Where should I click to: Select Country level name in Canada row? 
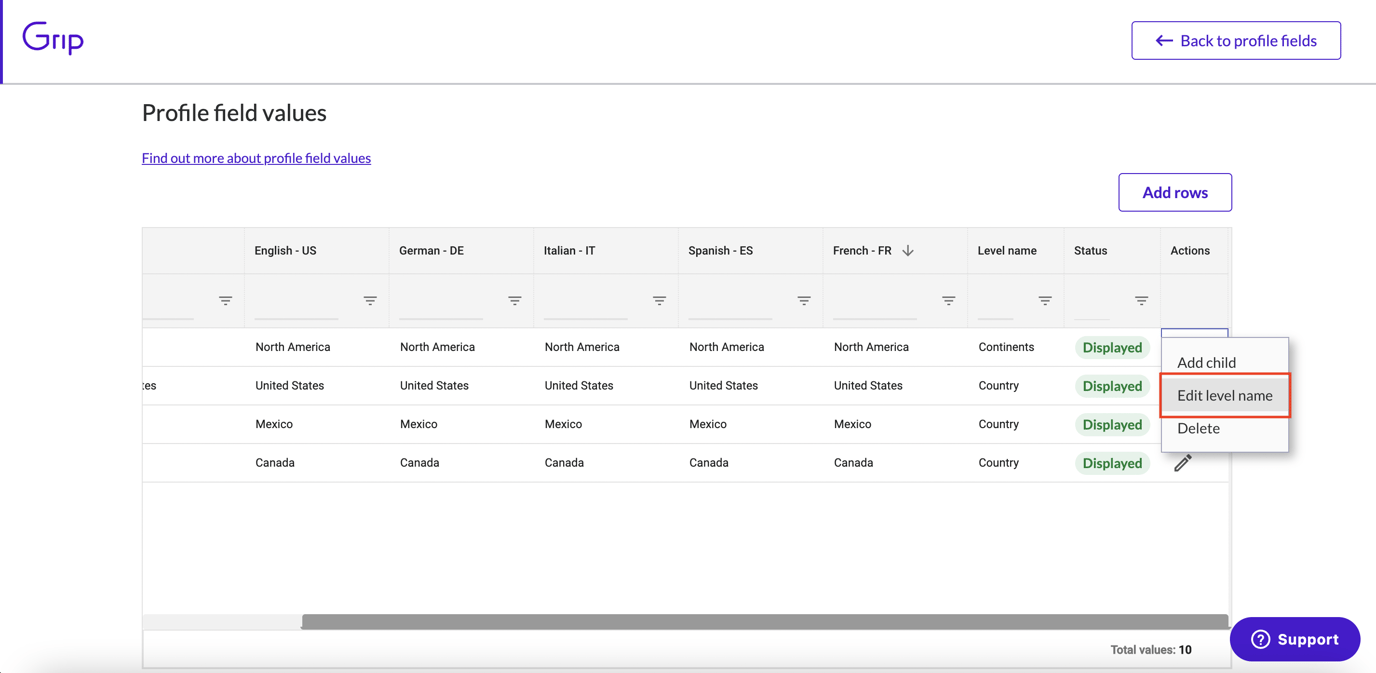998,463
